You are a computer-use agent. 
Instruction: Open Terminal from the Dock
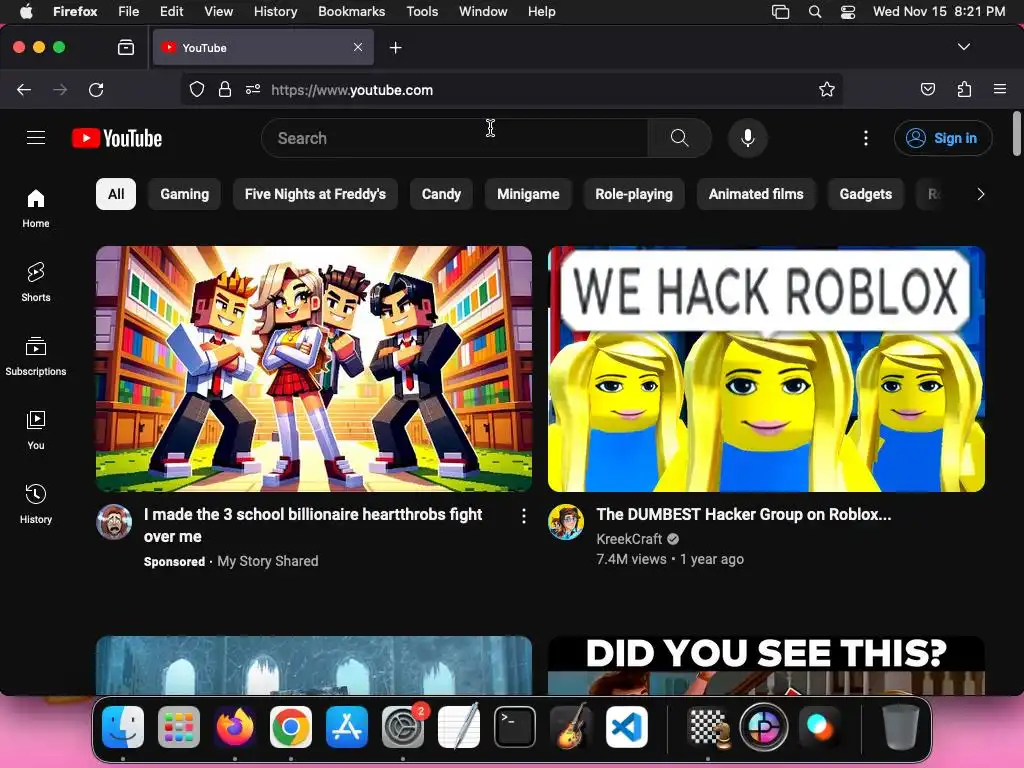(x=515, y=727)
